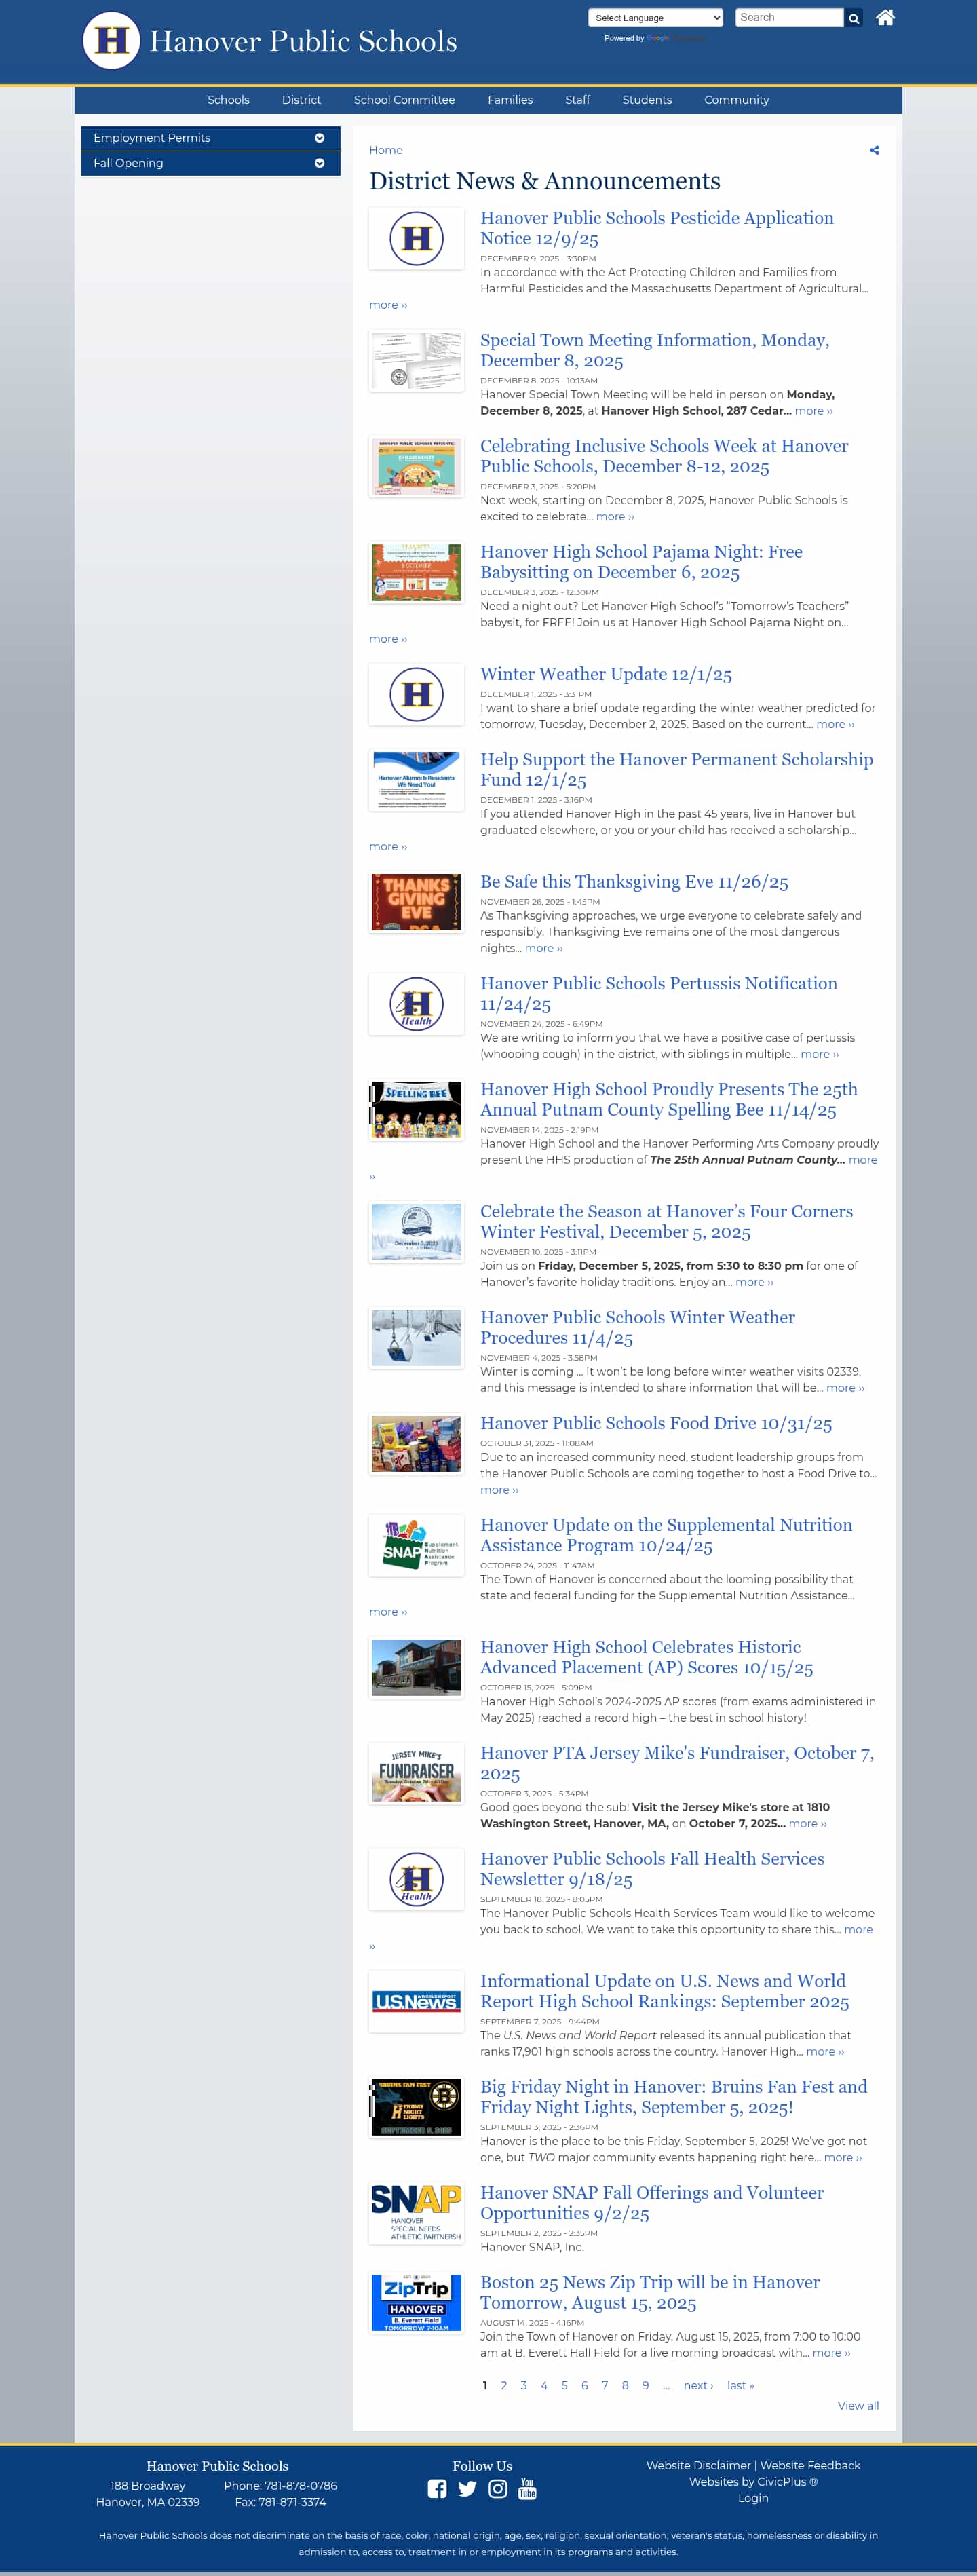Screen dimensions: 977x2576
Task: Open Pertussis Notification 11/24/25 article
Action: pyautogui.click(x=658, y=994)
